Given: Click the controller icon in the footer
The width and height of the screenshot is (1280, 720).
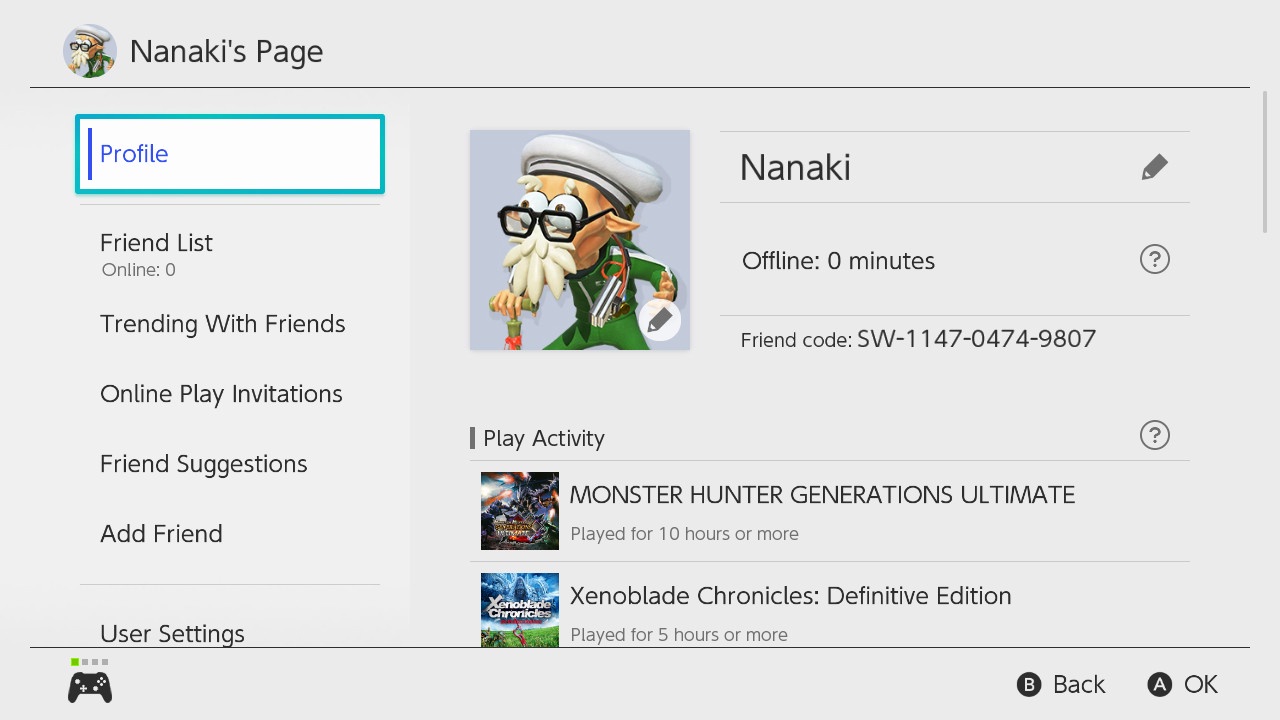Looking at the screenshot, I should (90, 687).
